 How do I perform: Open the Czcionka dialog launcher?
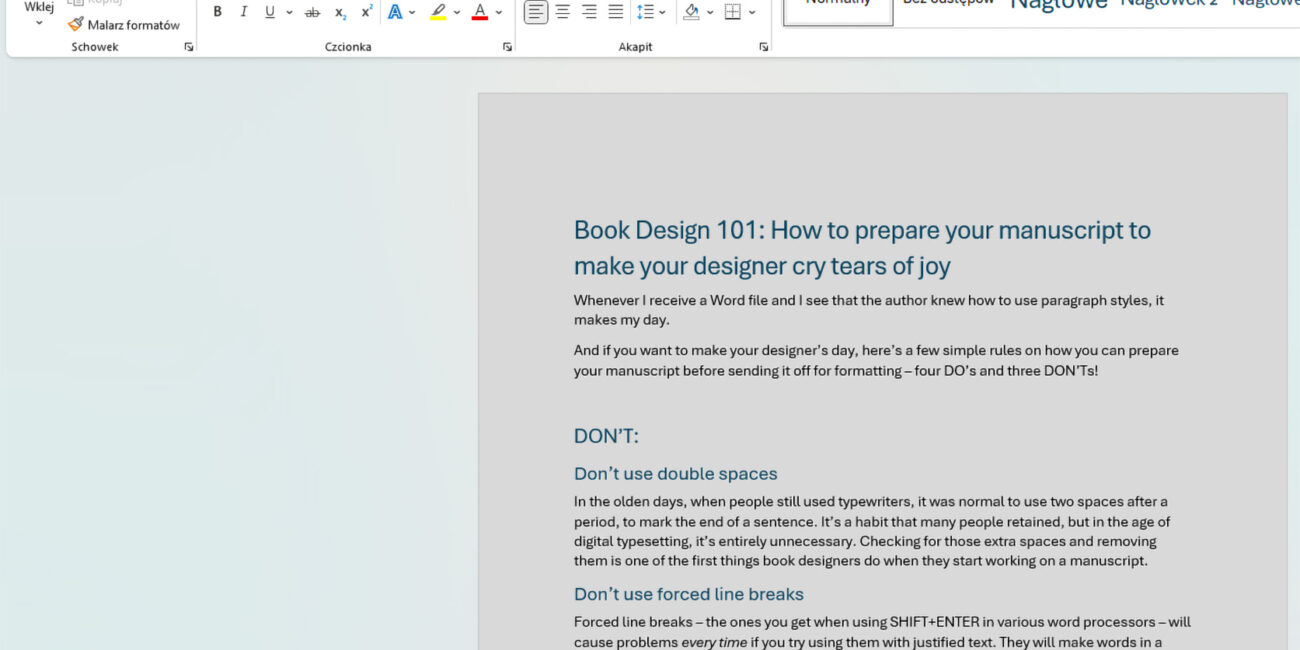(507, 47)
